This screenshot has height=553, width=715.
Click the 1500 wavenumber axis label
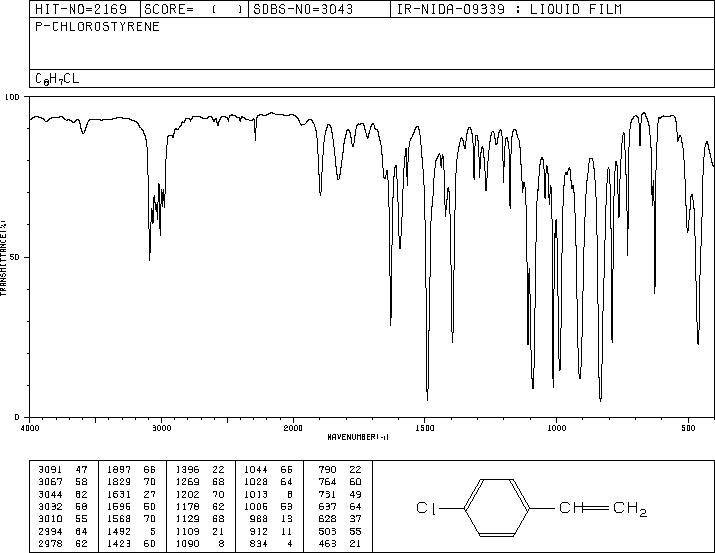(425, 428)
